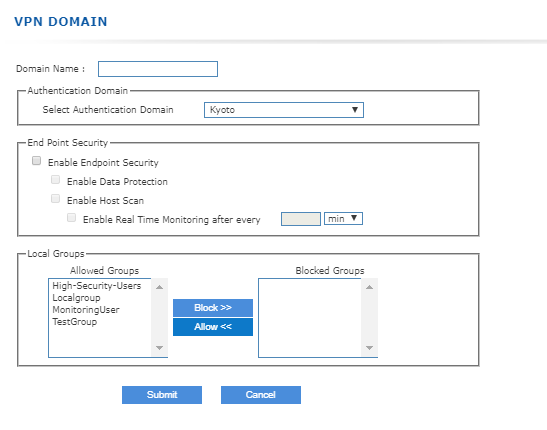This screenshot has height=430, width=547.
Task: Click the Allow << button
Action: (213, 327)
